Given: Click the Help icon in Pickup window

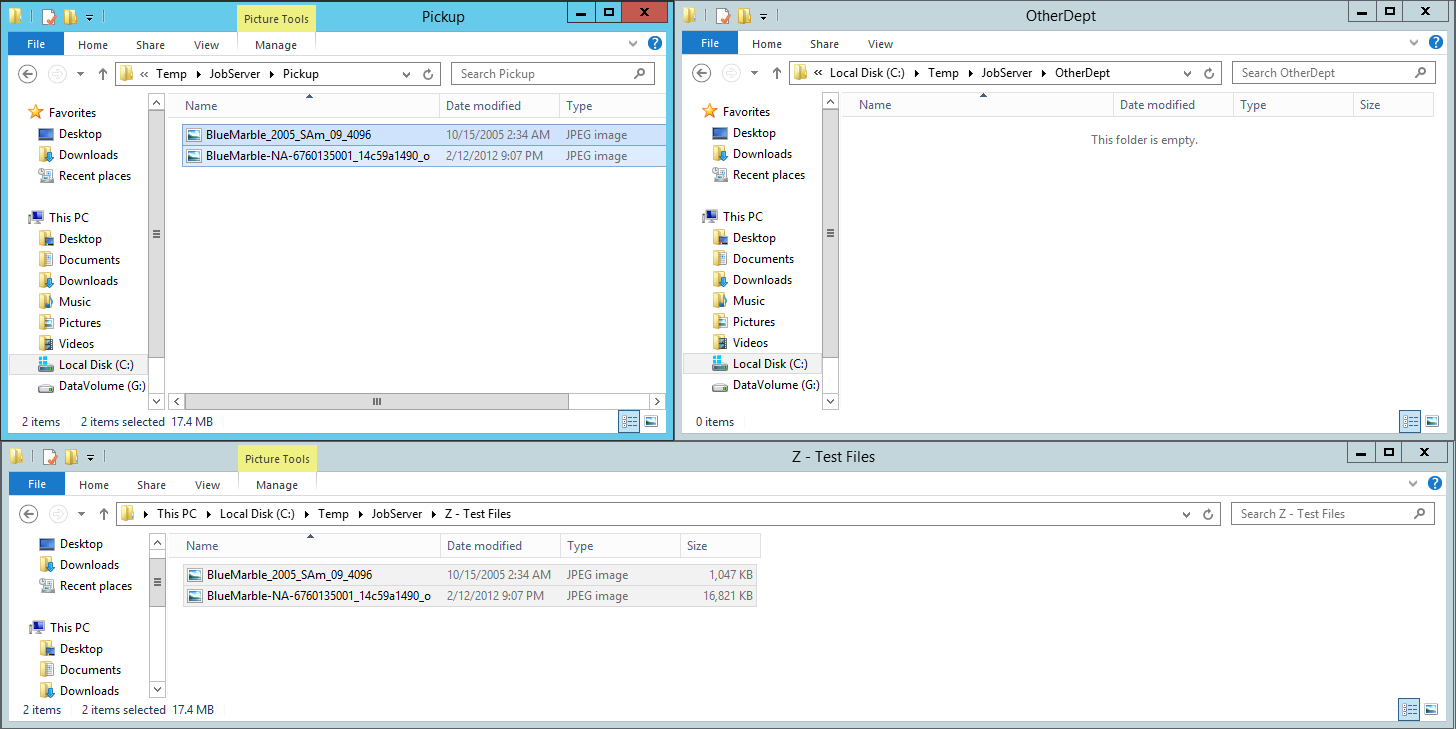Looking at the screenshot, I should [655, 44].
